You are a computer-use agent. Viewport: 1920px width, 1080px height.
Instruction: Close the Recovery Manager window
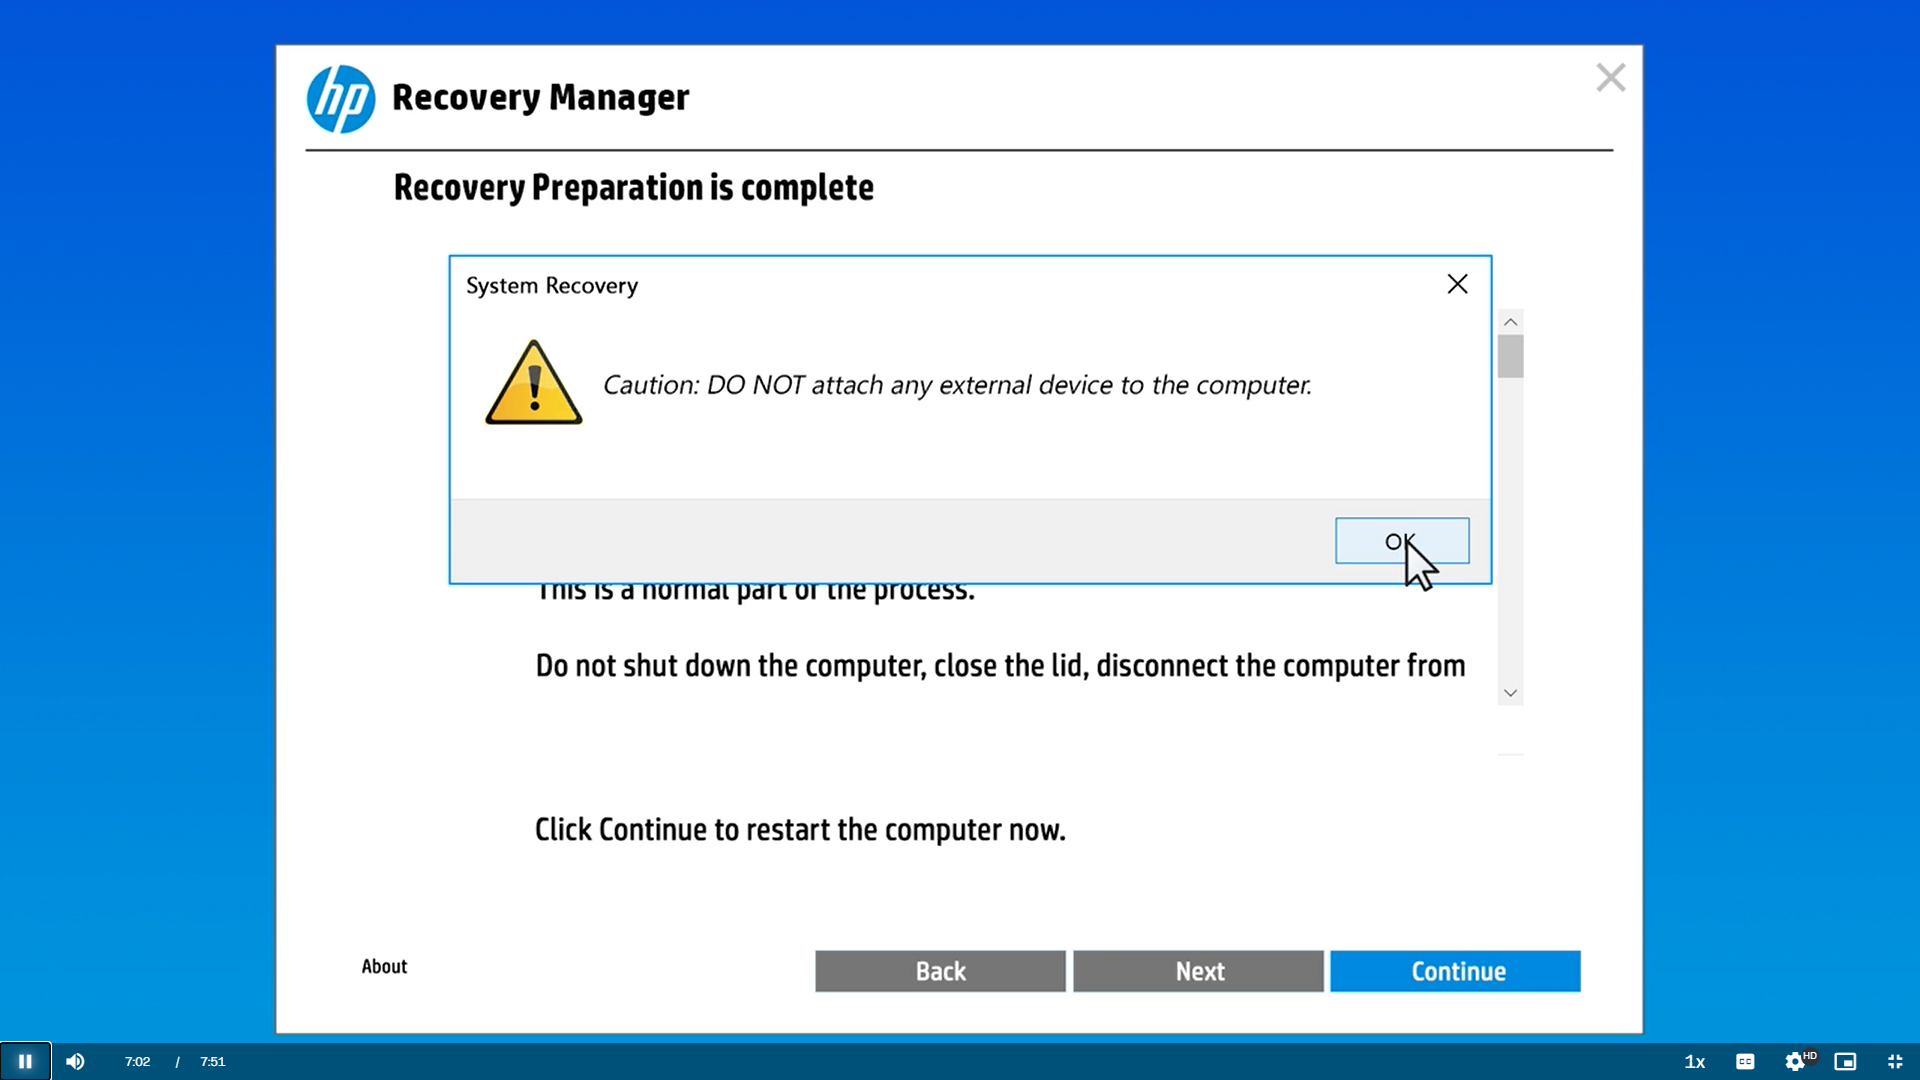coord(1610,77)
